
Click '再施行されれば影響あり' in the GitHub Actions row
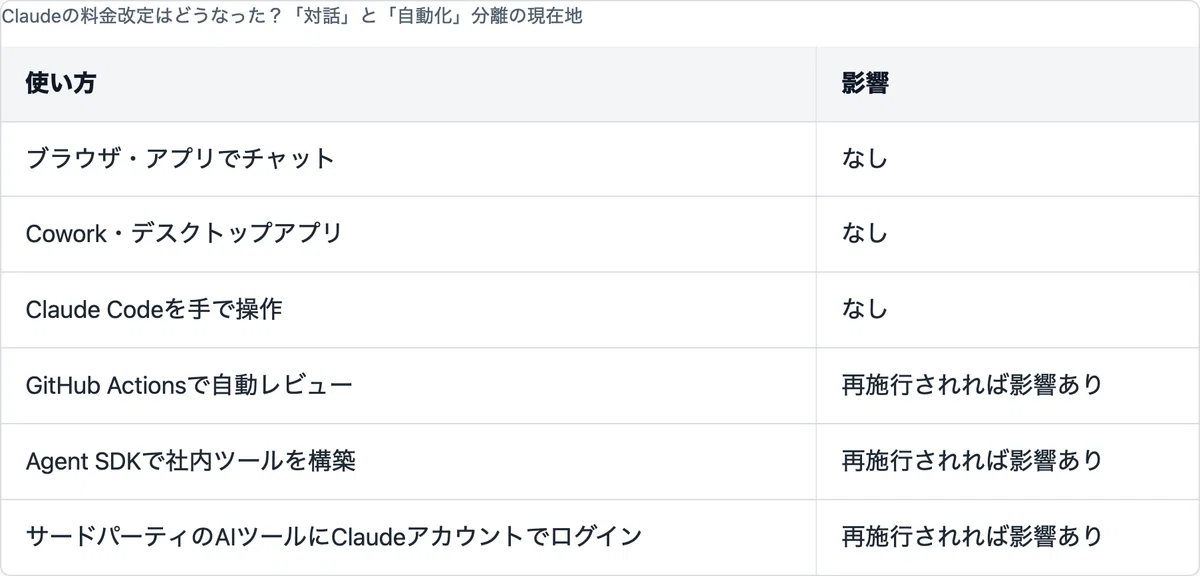tap(972, 385)
